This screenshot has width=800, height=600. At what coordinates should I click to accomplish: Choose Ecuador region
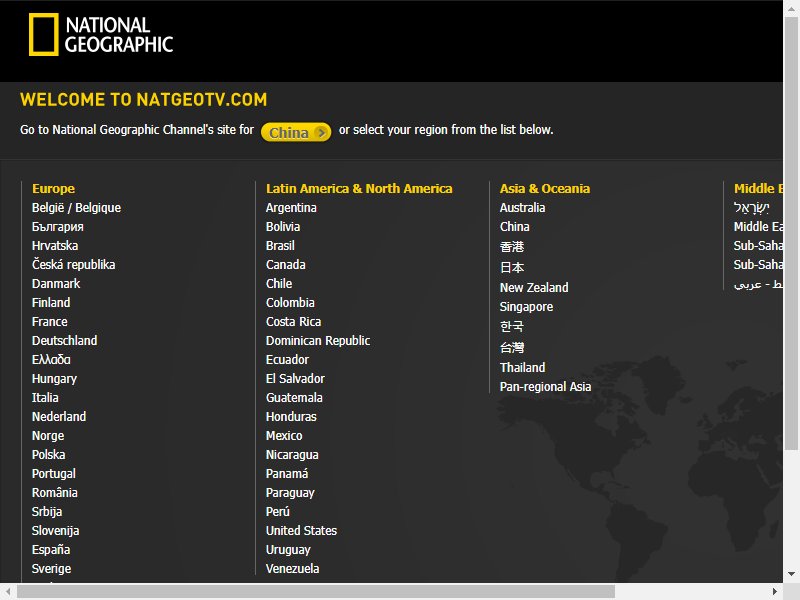[287, 359]
